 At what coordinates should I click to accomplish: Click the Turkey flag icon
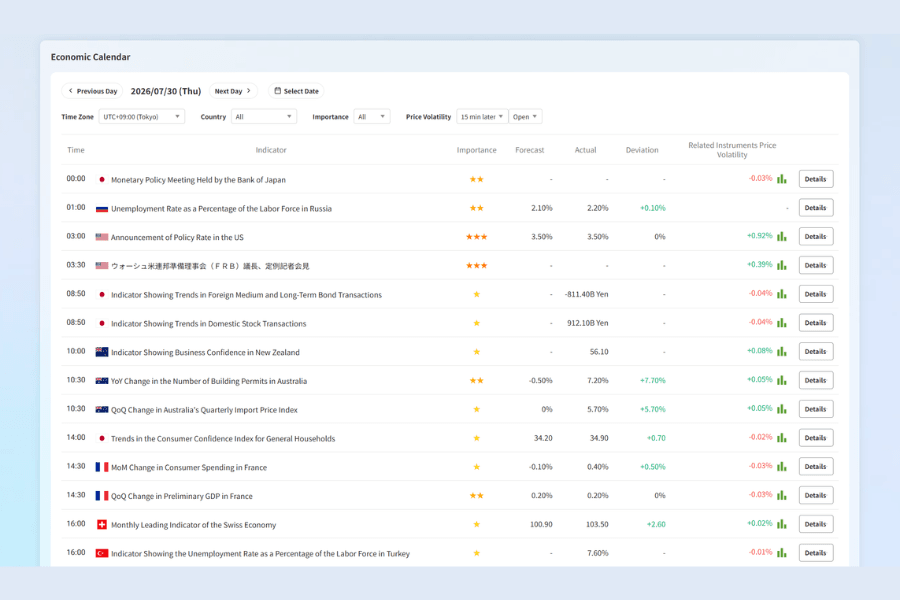[x=102, y=553]
